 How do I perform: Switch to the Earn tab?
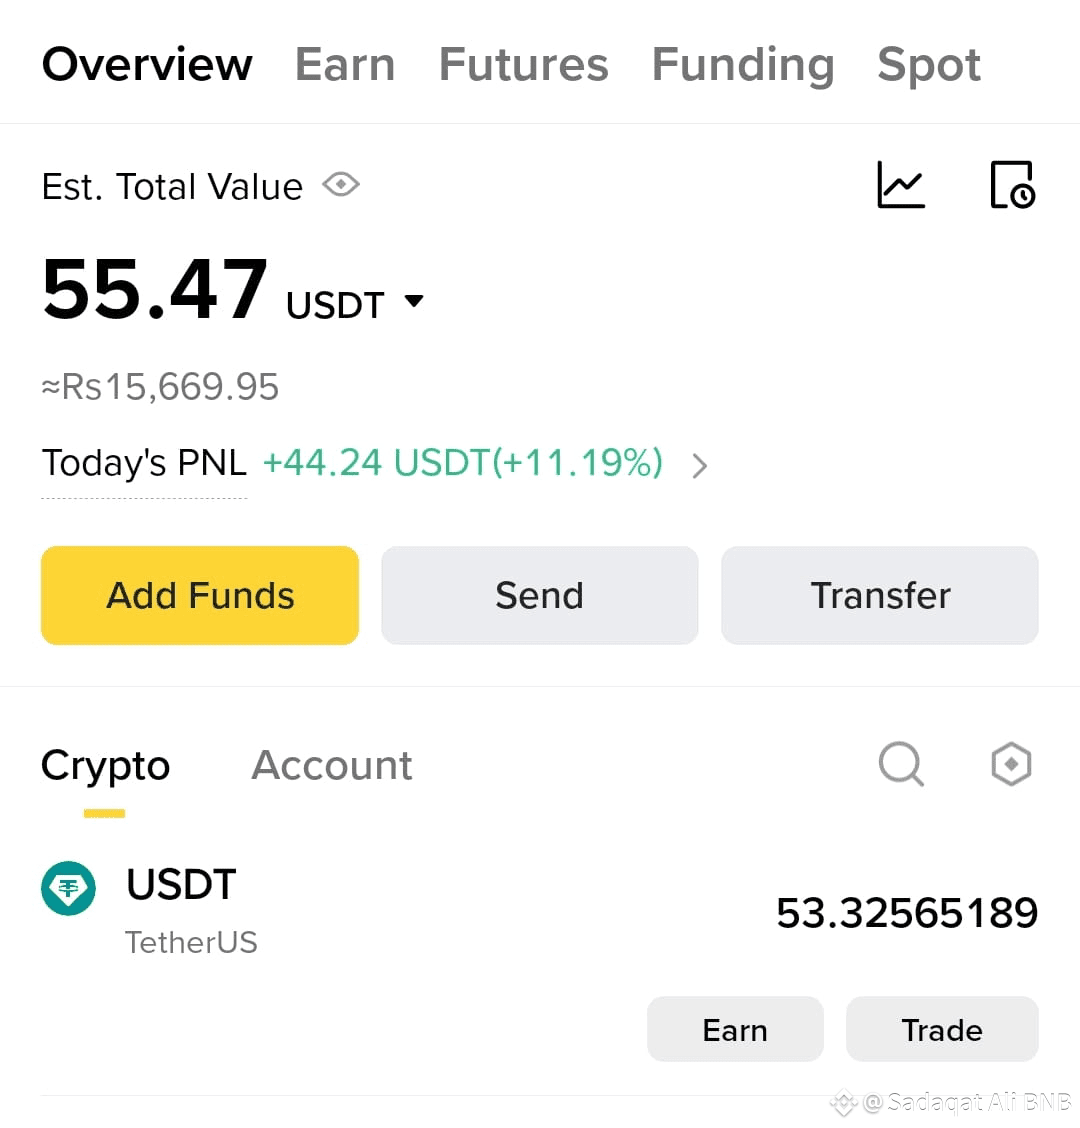[345, 65]
